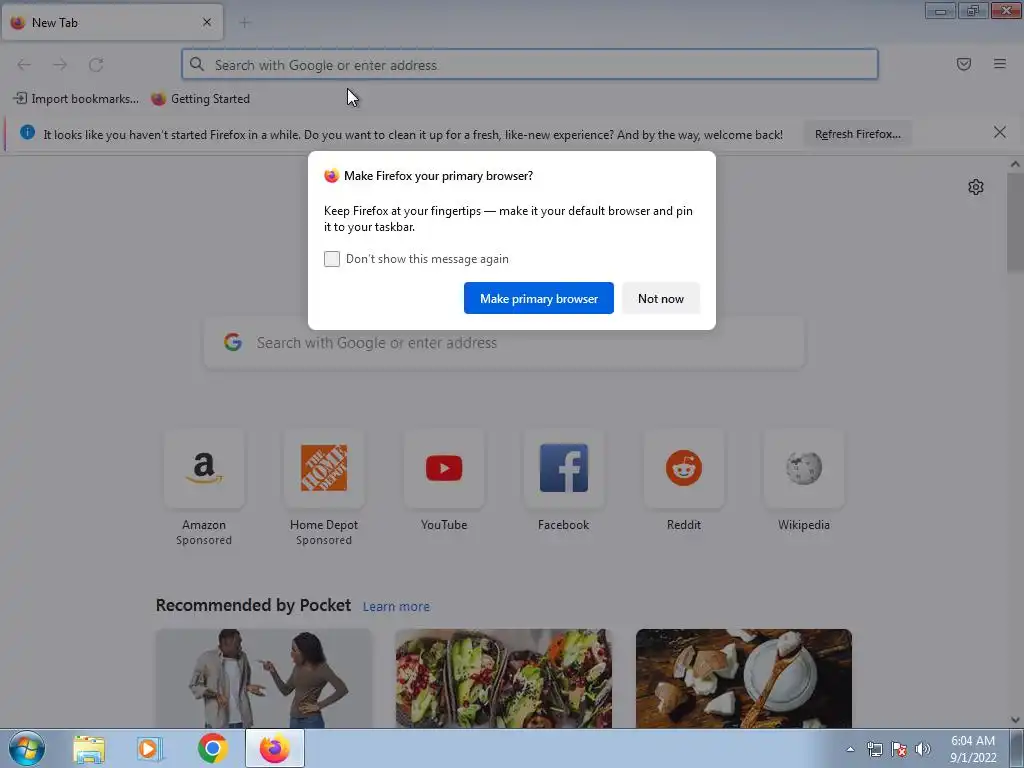The width and height of the screenshot is (1024, 768).
Task: Click the scrollbar up arrow
Action: pos(1015,165)
